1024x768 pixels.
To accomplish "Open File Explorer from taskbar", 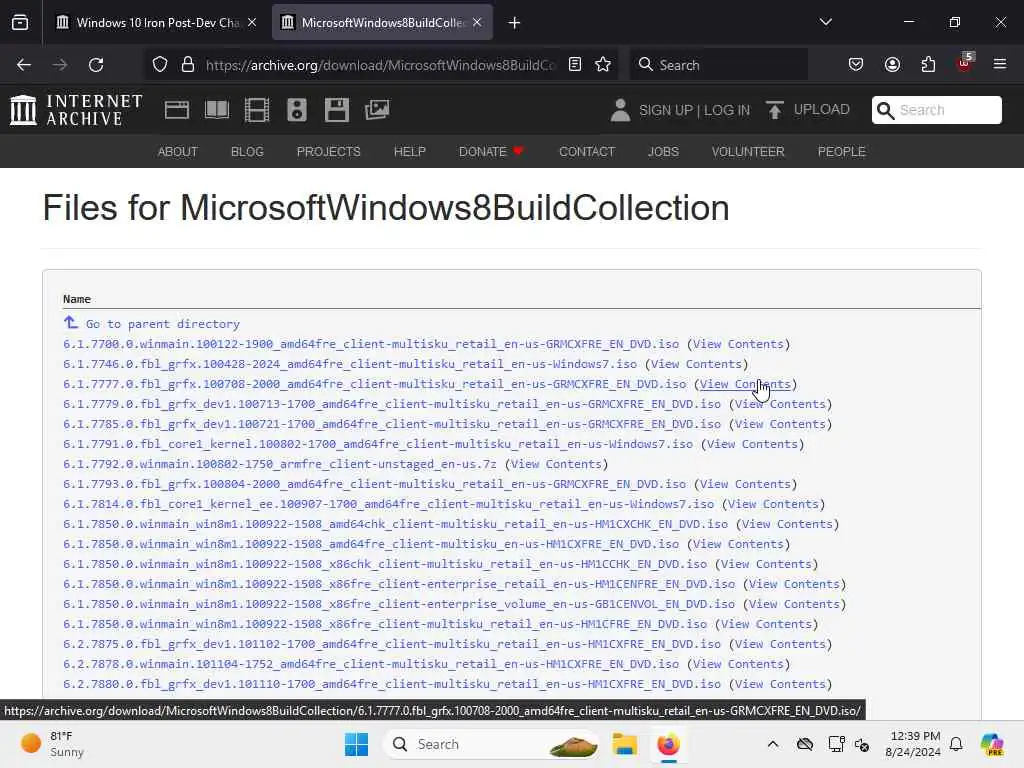I will click(x=624, y=744).
